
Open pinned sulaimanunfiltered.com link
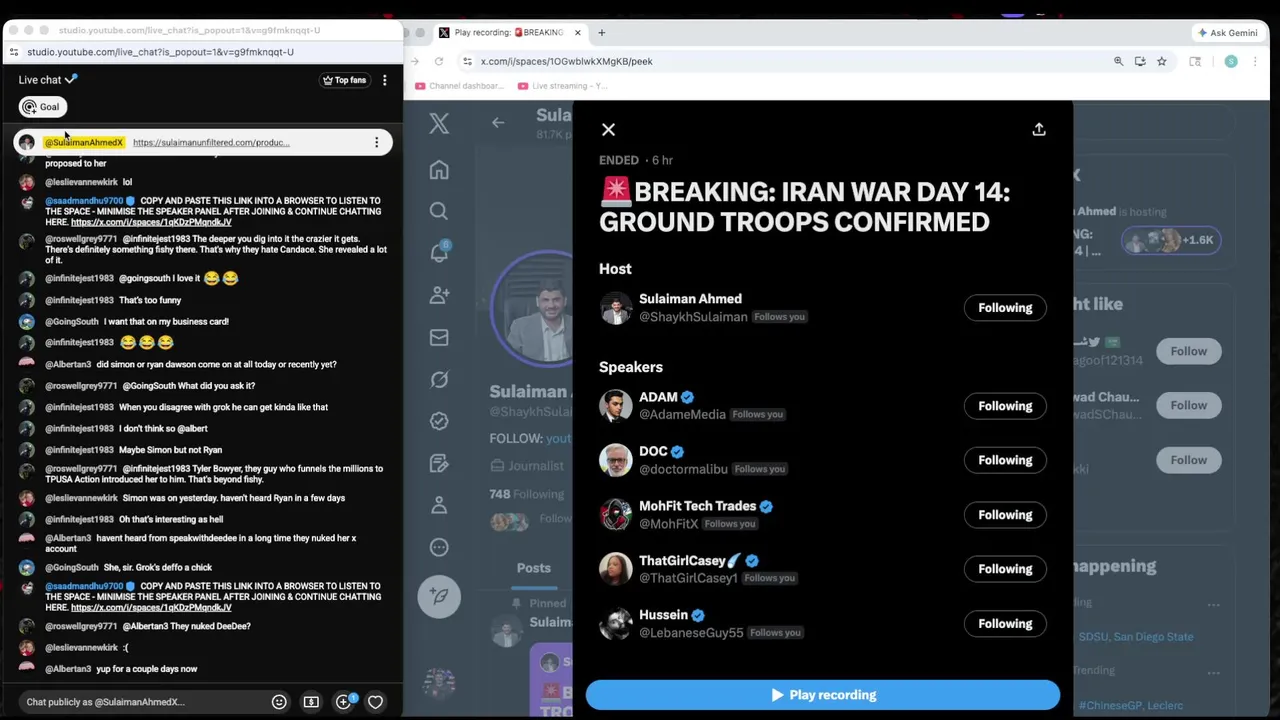pos(211,142)
